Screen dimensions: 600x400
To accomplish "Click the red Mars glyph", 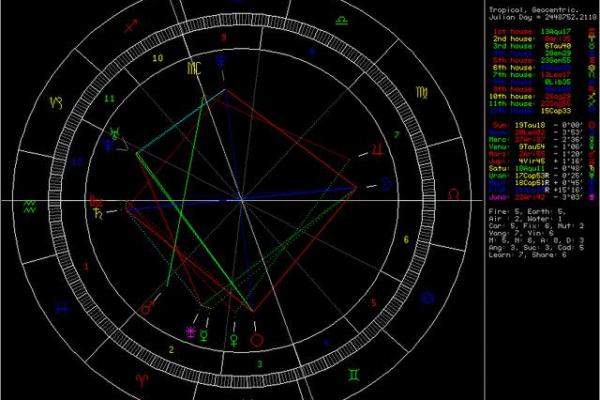I will point(148,310).
